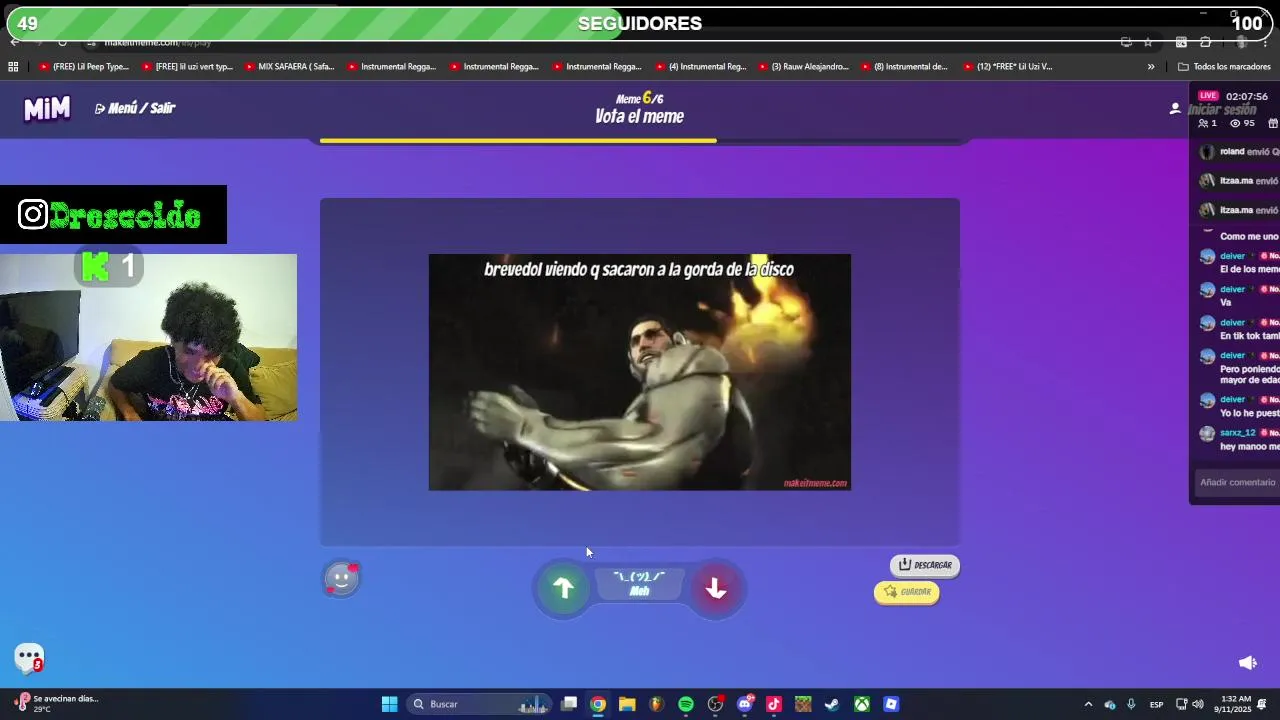Open bookmark (3) Rauw Alejandro...
This screenshot has height=720, width=1280.
click(x=803, y=67)
